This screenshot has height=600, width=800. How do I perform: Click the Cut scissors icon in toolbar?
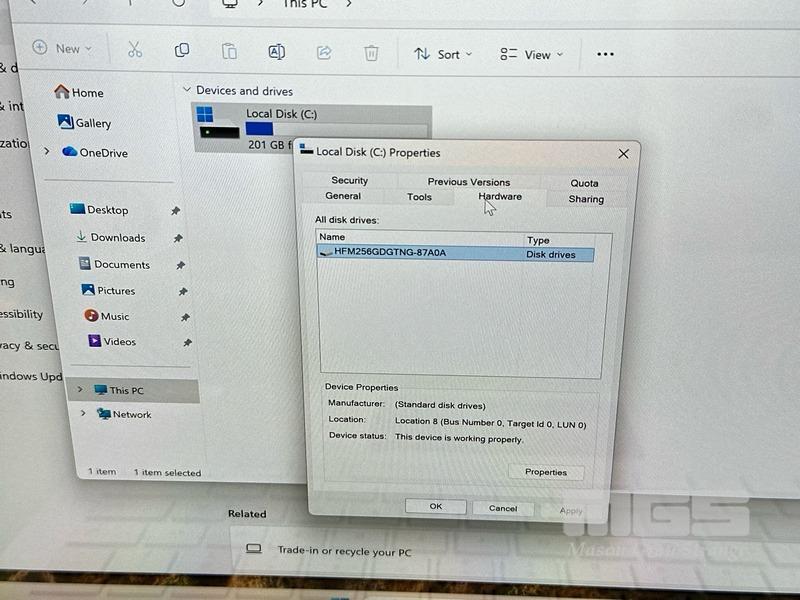135,51
